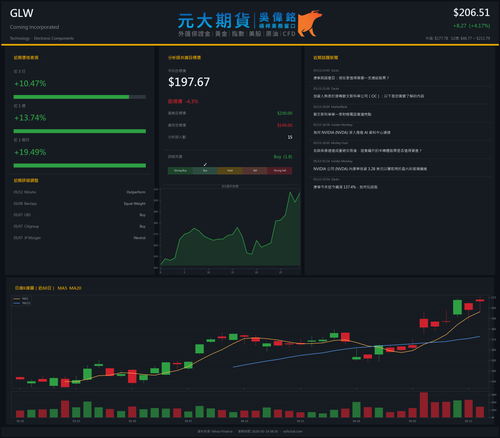Click the MA20 legend entry
The image size is (500, 438).
coord(22,303)
